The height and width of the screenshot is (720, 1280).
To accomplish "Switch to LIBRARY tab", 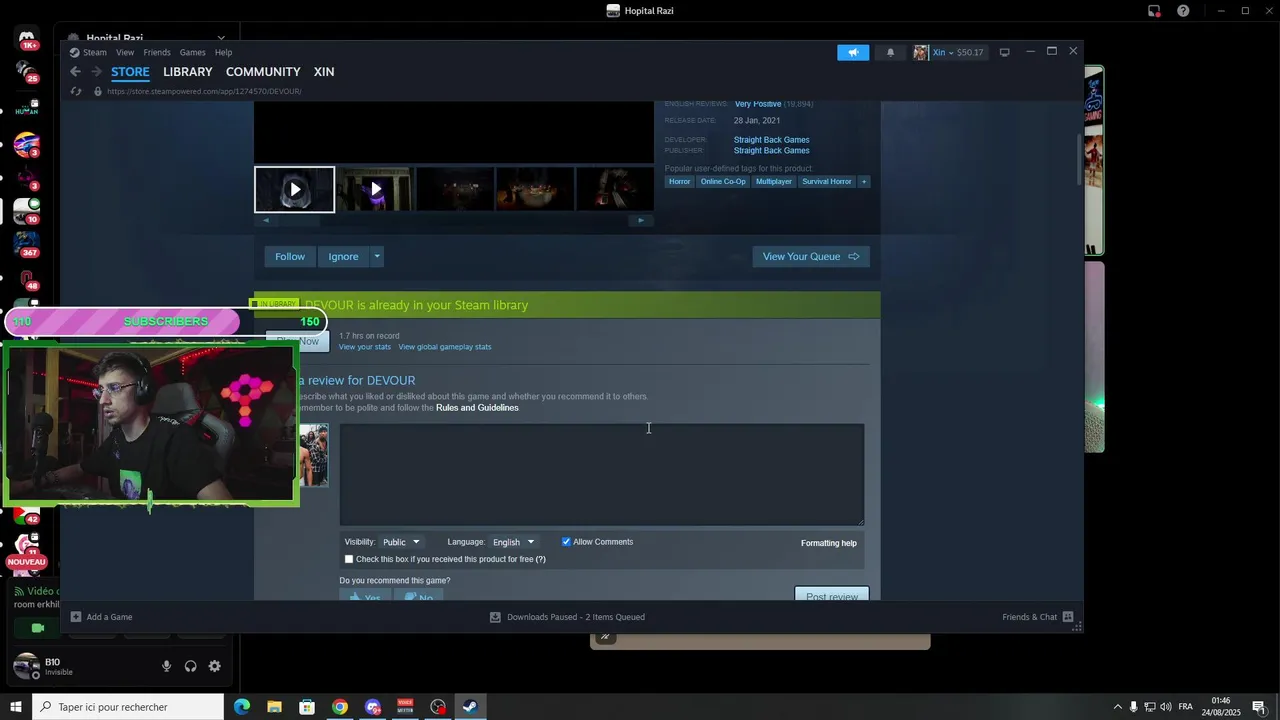I will point(188,72).
